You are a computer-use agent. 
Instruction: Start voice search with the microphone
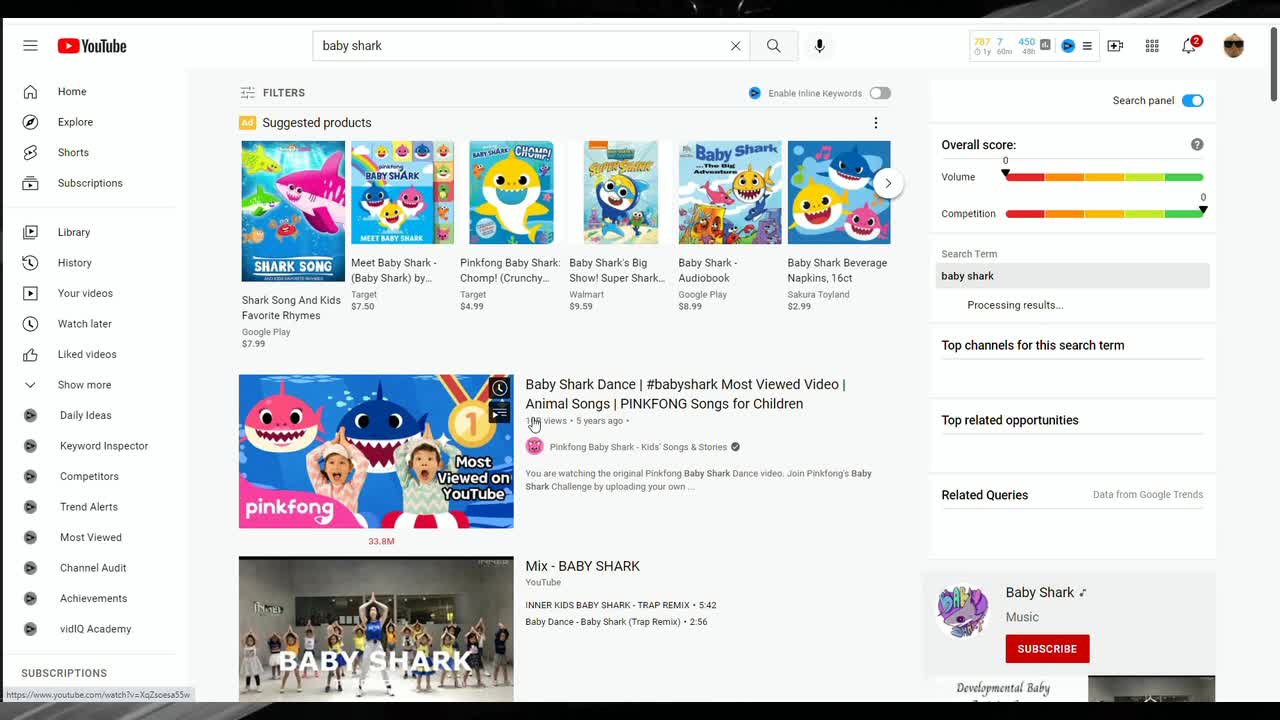pyautogui.click(x=819, y=46)
